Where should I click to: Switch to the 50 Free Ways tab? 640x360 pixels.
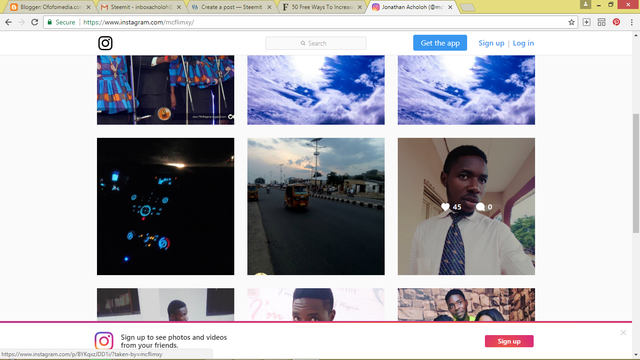tap(321, 7)
